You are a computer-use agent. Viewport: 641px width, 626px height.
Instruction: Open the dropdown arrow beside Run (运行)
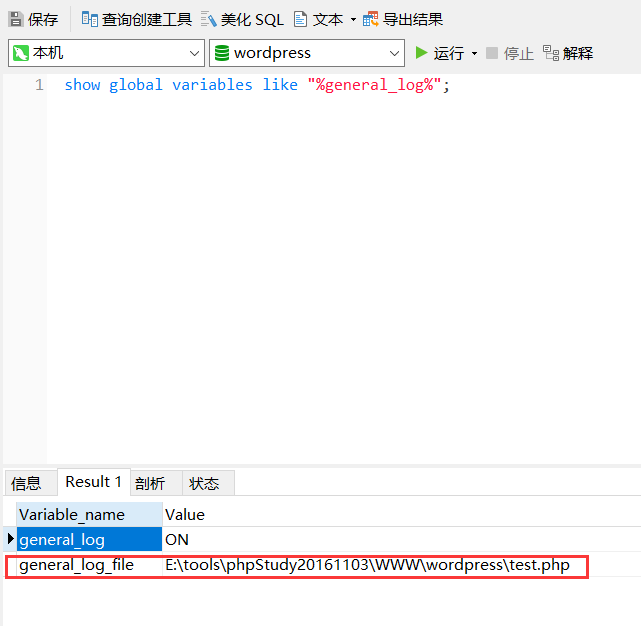click(x=474, y=53)
